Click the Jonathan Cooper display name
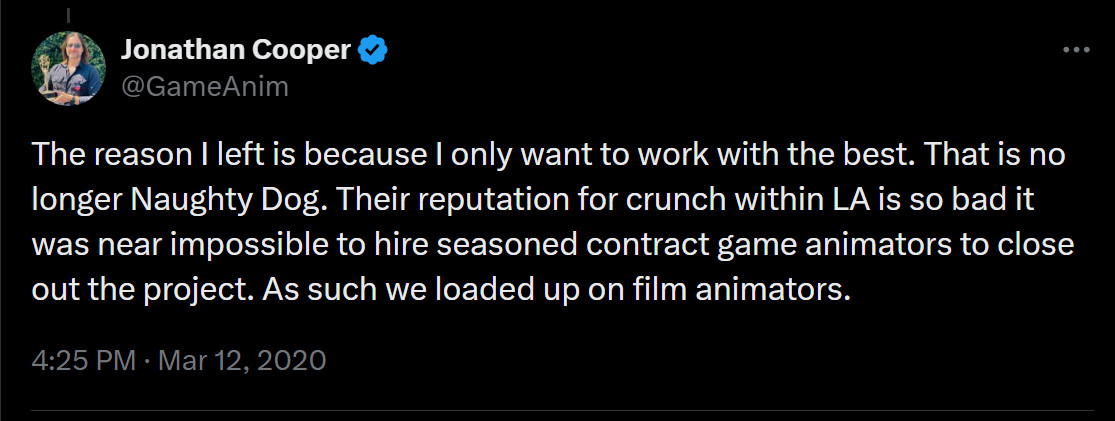 [x=235, y=51]
